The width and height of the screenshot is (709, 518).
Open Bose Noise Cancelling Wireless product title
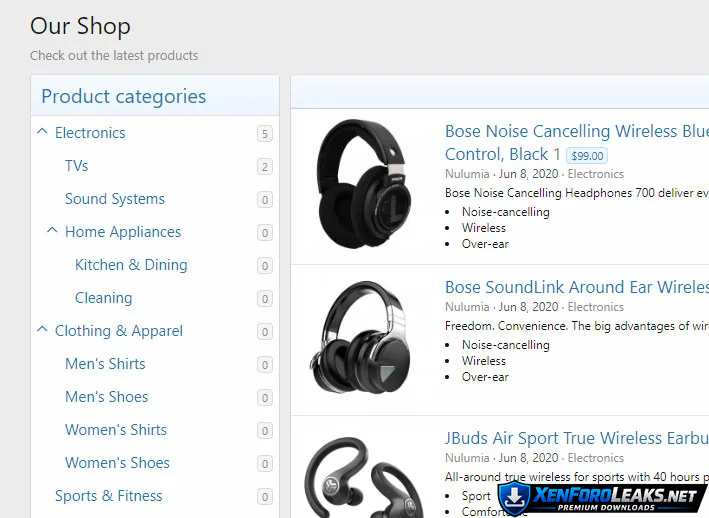tap(577, 143)
